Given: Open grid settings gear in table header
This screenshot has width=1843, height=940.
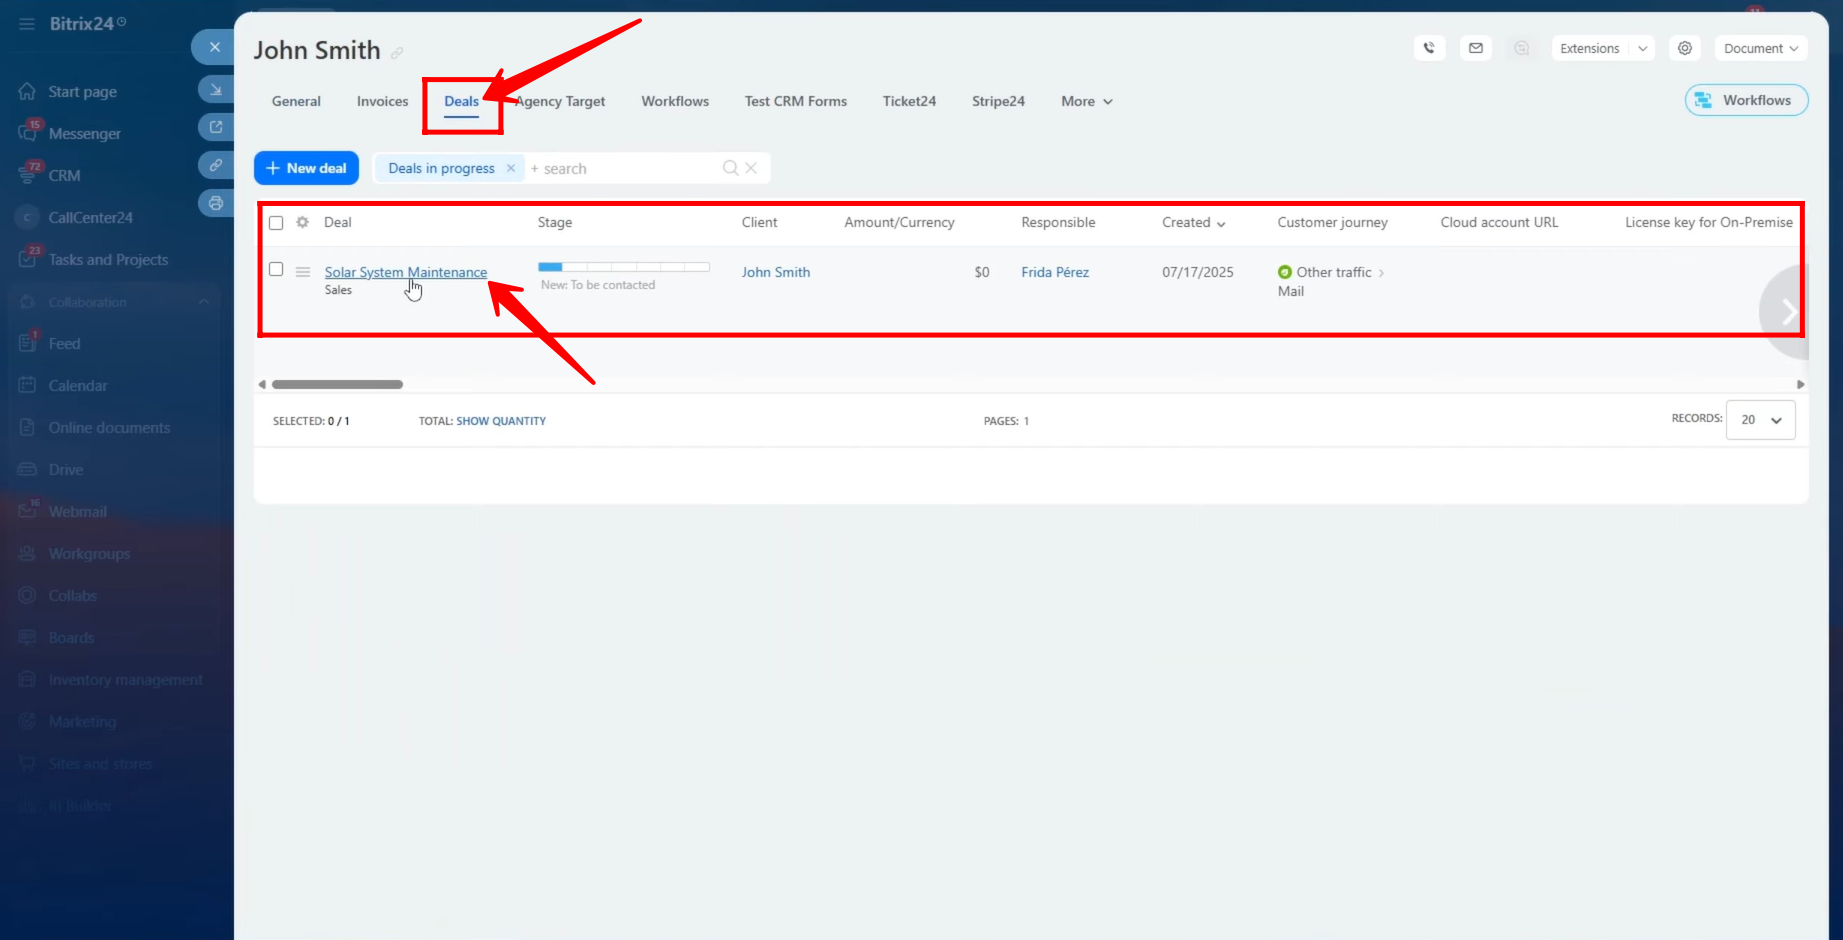Looking at the screenshot, I should point(302,222).
